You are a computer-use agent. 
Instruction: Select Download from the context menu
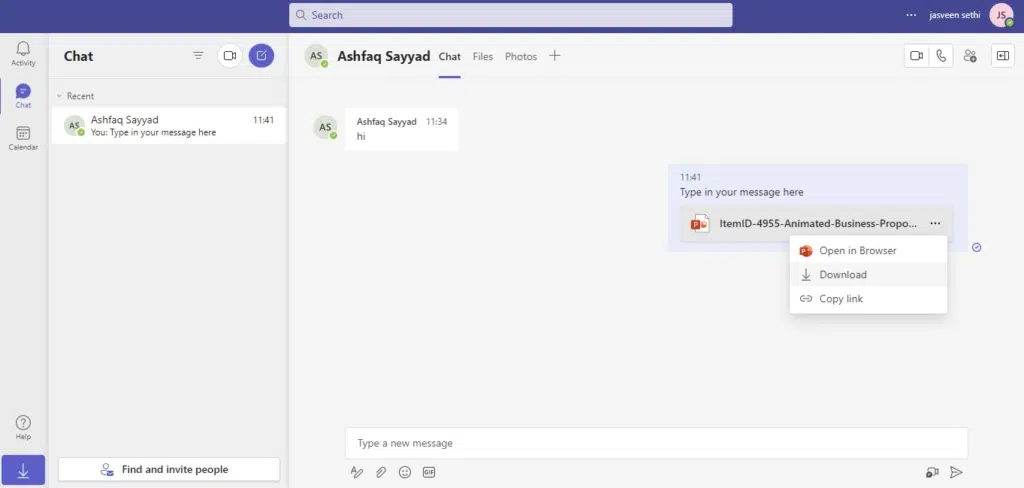tap(843, 275)
